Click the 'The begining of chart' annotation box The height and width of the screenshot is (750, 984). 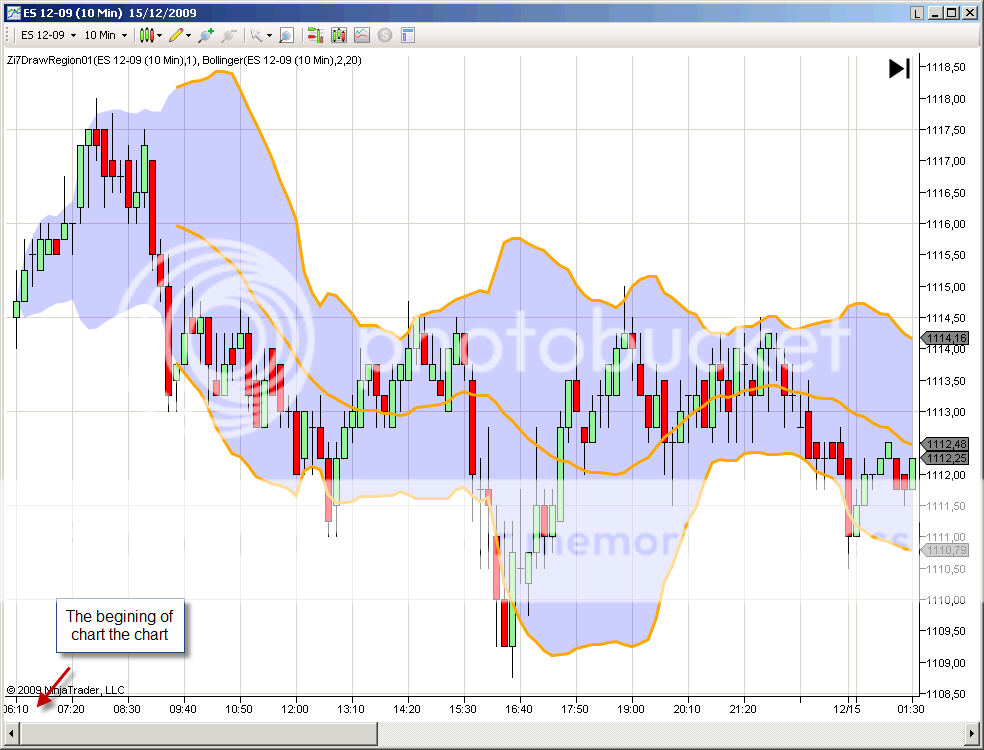click(119, 626)
